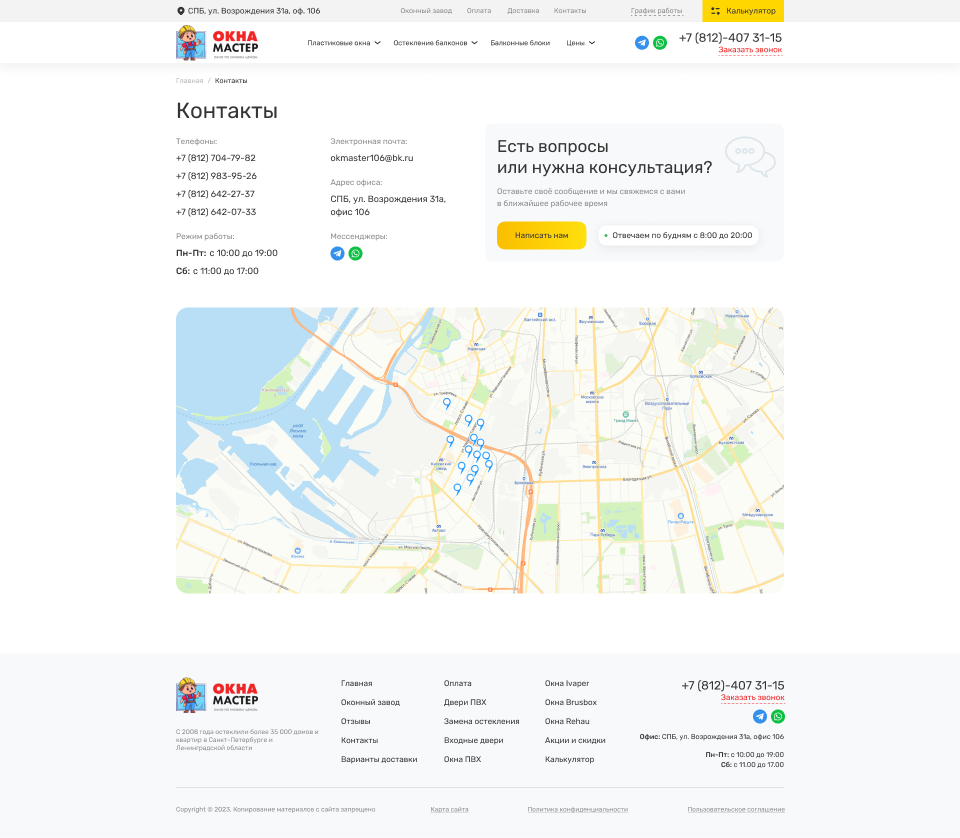Open footer link Двери ПВХ

pos(465,702)
